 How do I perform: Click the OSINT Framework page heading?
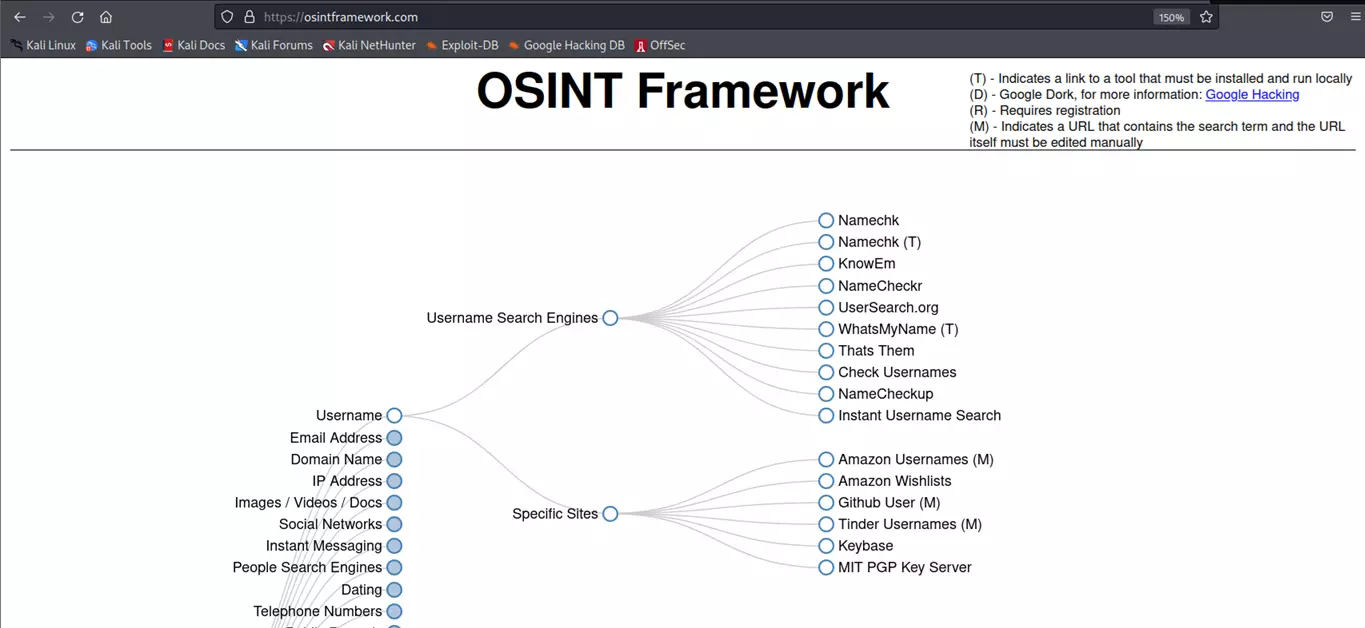pyautogui.click(x=682, y=91)
